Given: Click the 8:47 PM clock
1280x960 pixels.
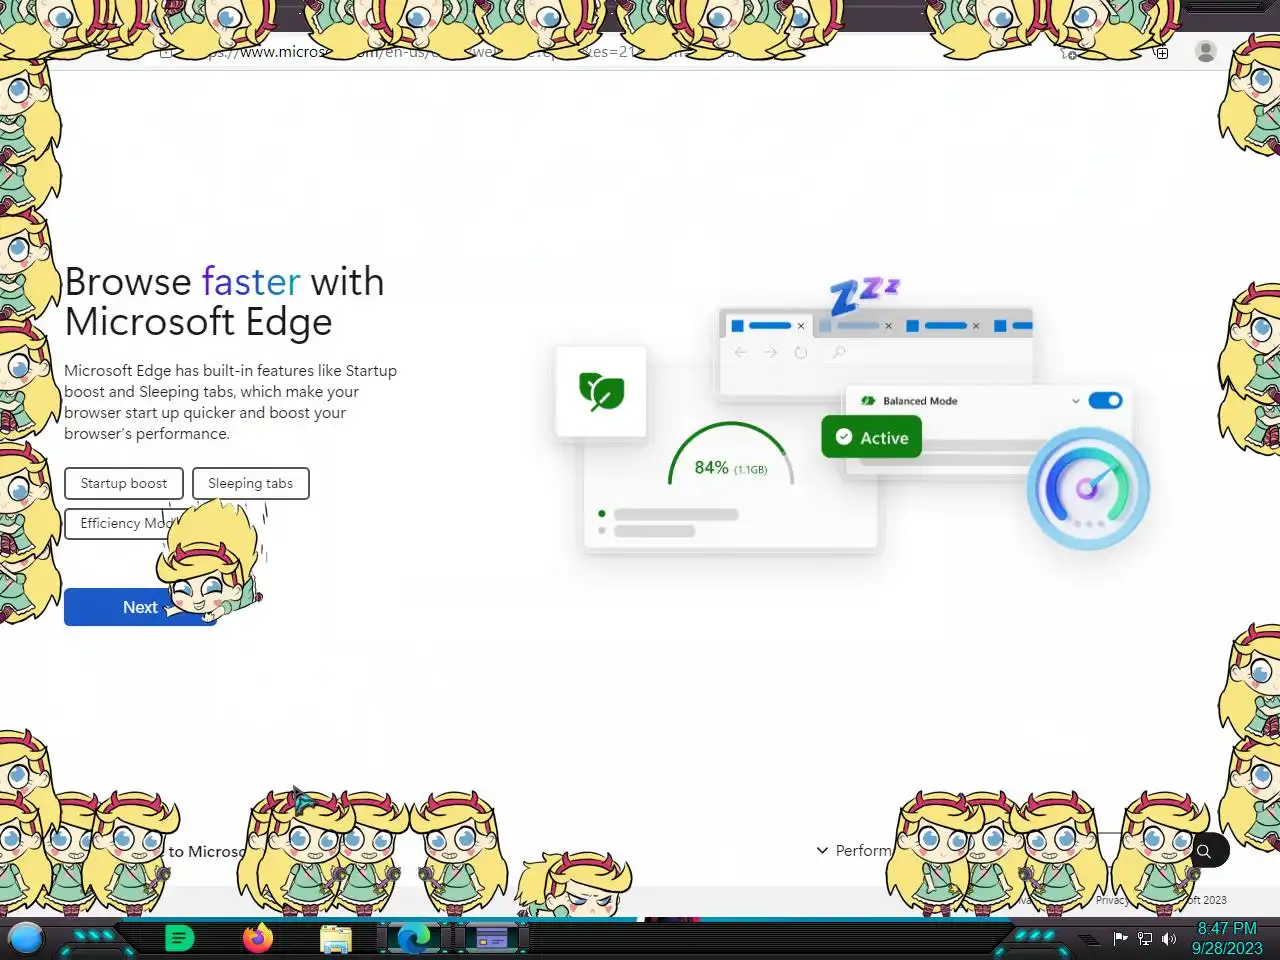Looking at the screenshot, I should 1227,938.
